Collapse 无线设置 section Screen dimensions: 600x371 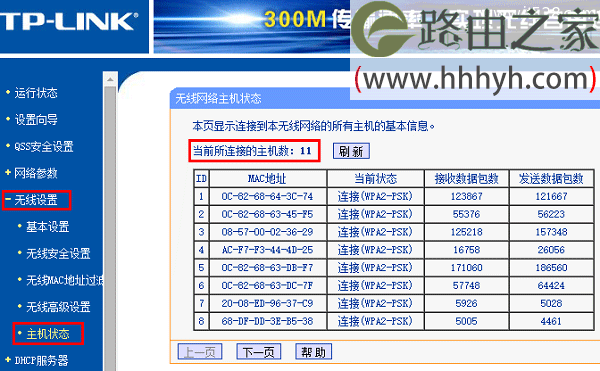click(36, 200)
